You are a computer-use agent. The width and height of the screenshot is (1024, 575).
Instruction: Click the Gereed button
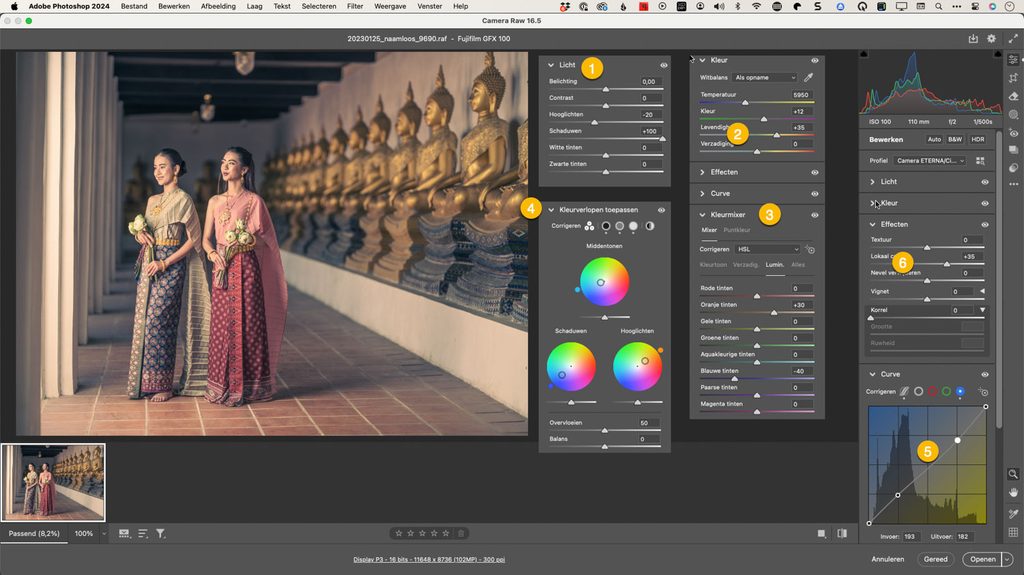click(935, 559)
